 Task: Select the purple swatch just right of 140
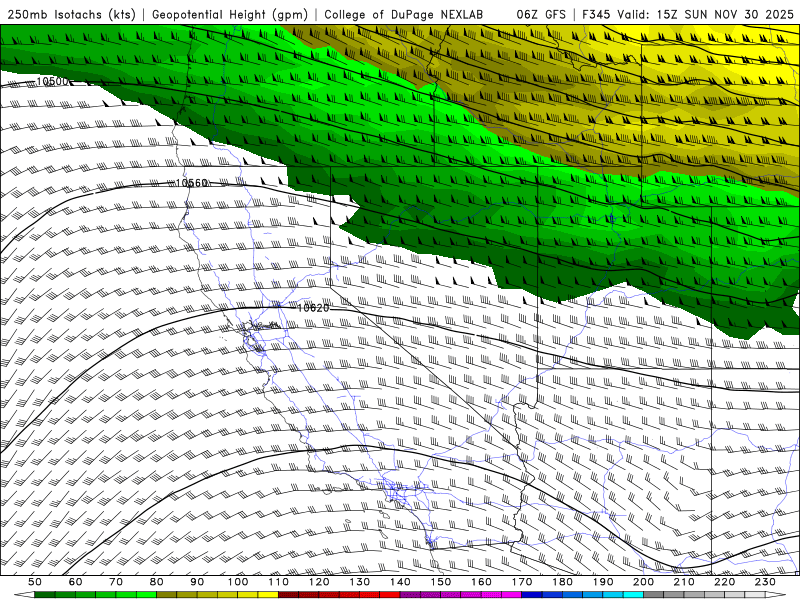(x=410, y=595)
